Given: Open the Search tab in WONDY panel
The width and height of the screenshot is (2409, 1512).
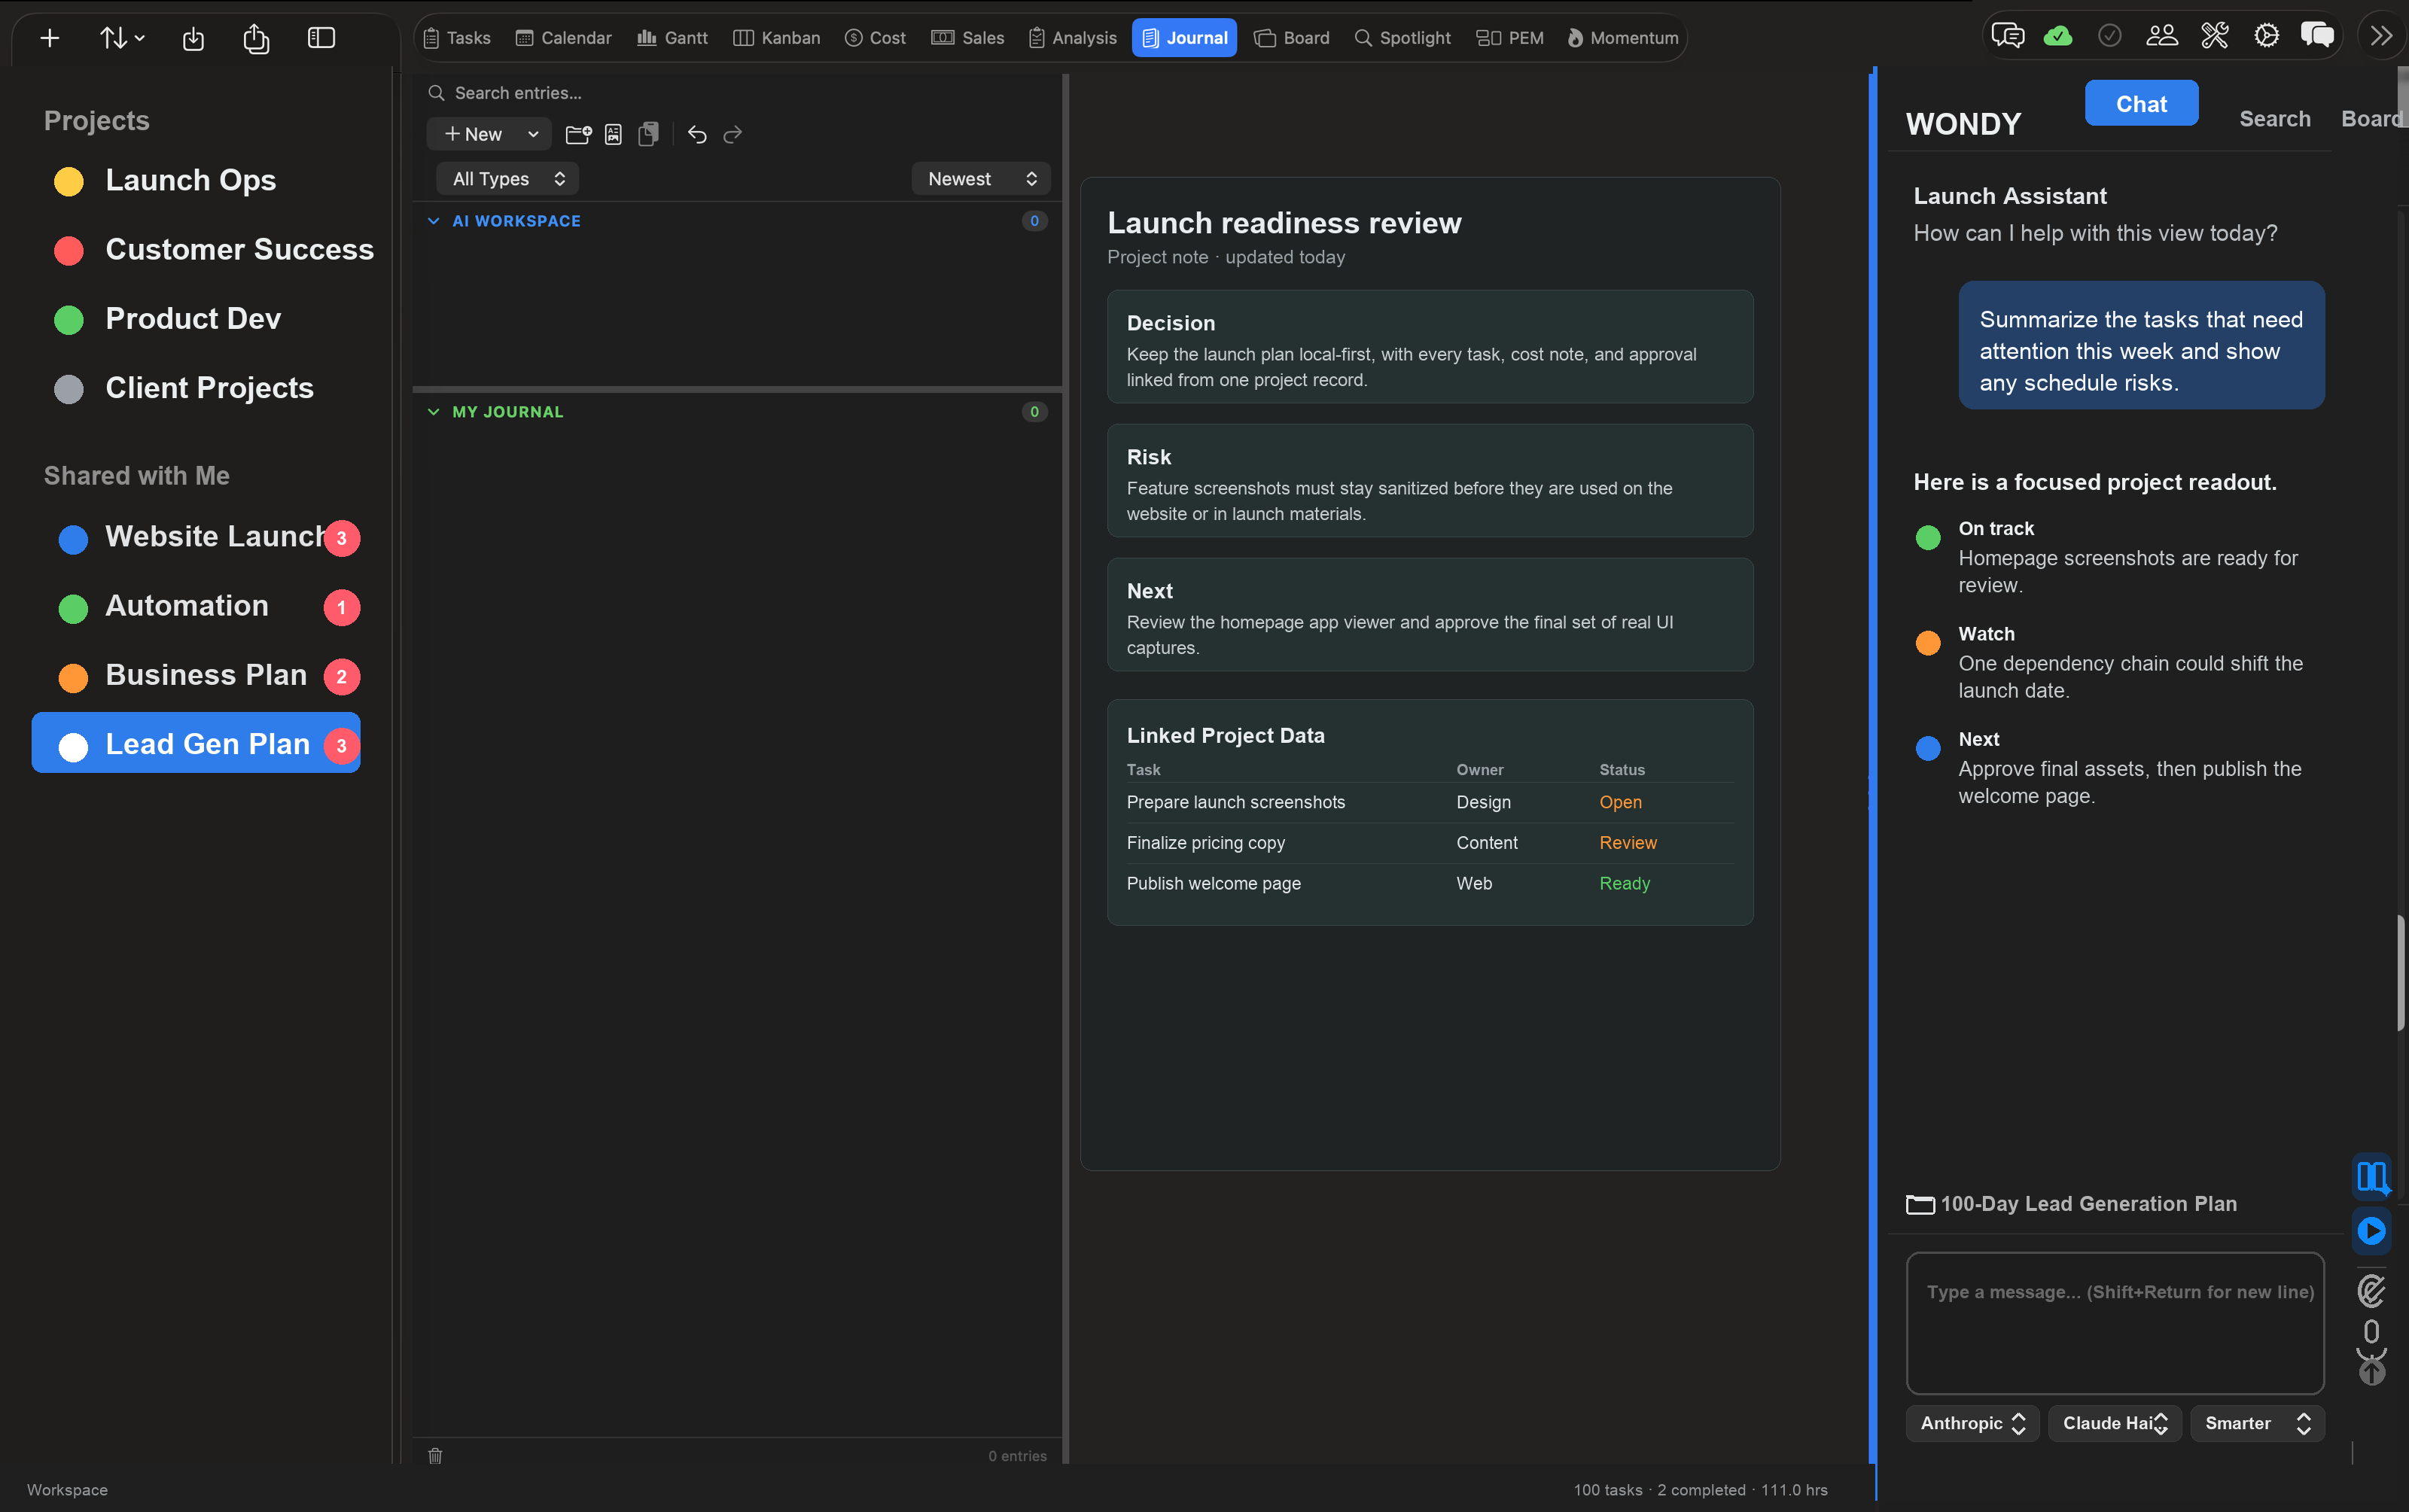Looking at the screenshot, I should point(2274,119).
